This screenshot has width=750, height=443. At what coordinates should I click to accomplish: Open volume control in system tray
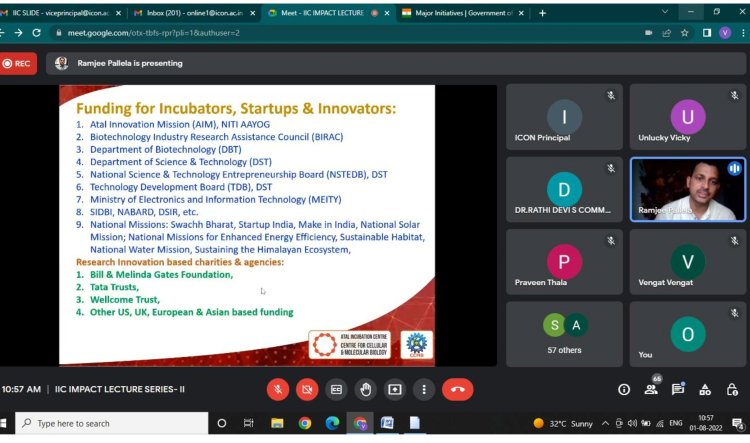tap(632, 423)
